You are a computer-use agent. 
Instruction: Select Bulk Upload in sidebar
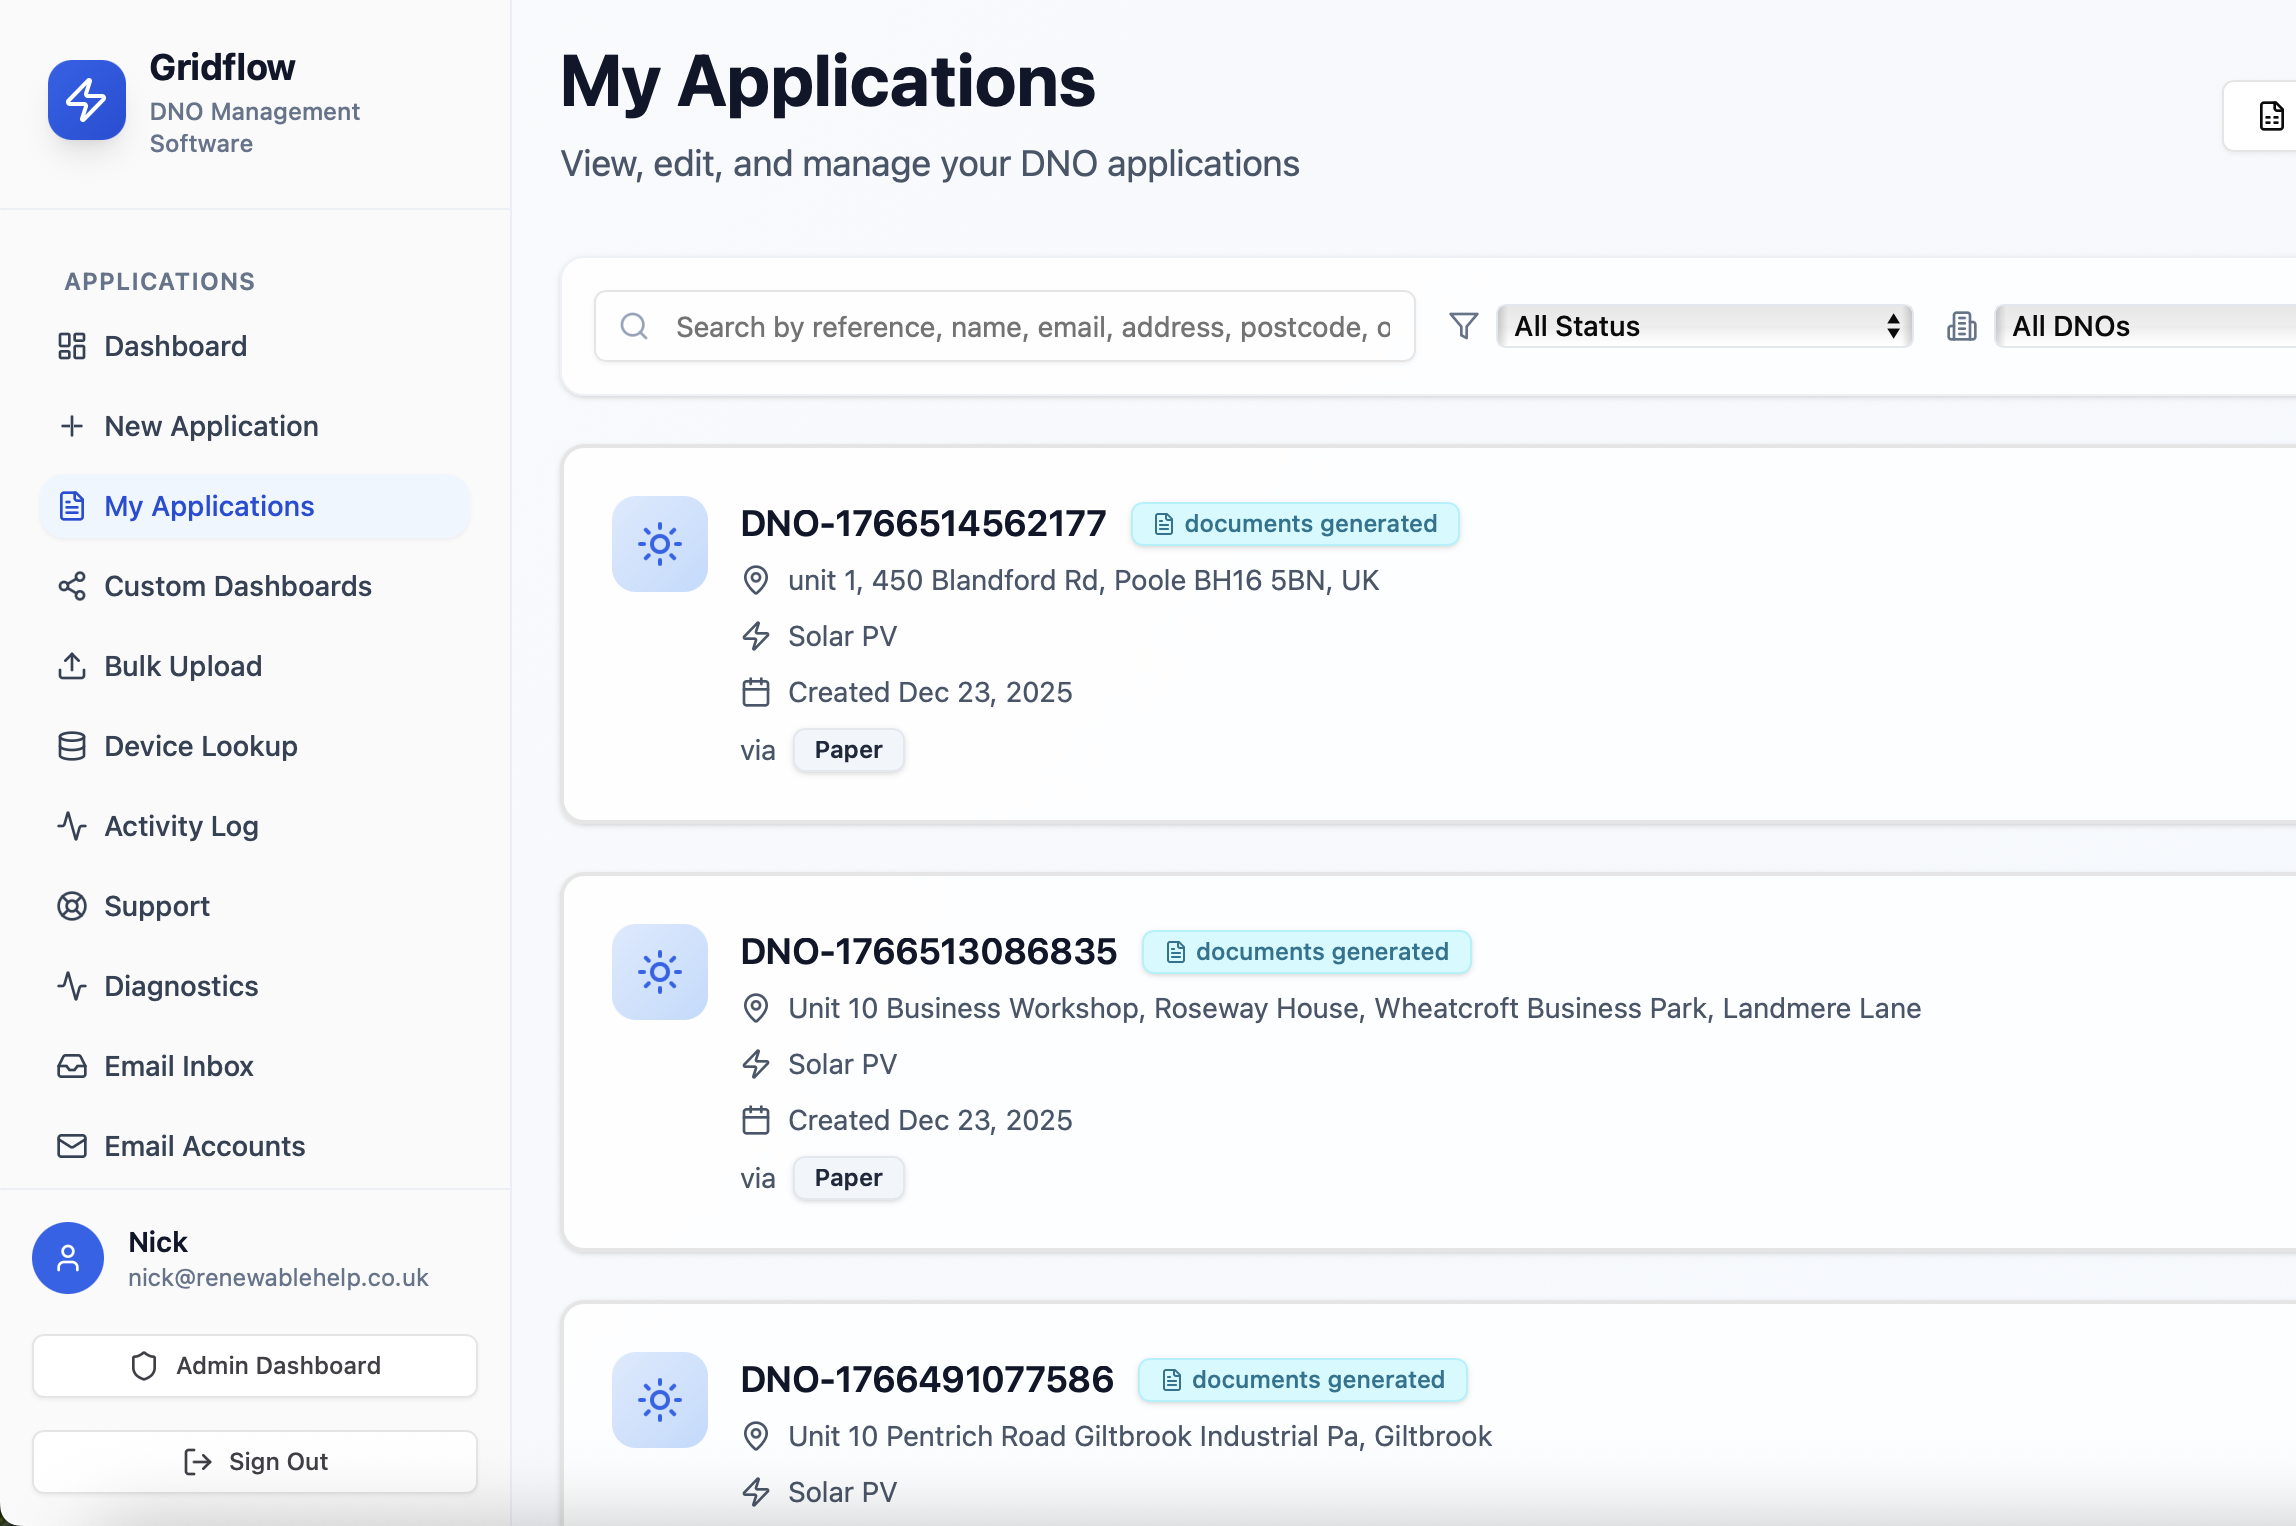pos(183,666)
